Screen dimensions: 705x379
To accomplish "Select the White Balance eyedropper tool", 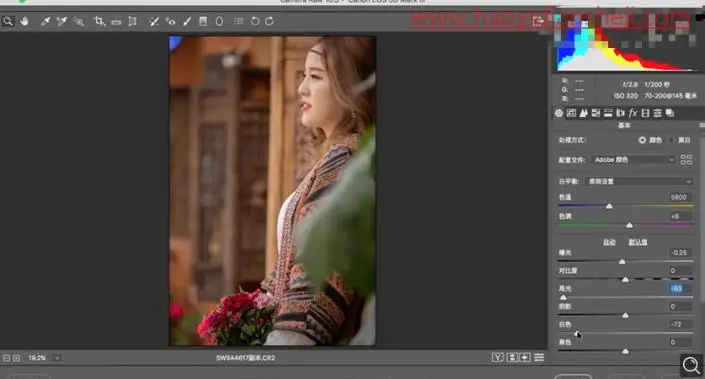I will click(x=45, y=21).
